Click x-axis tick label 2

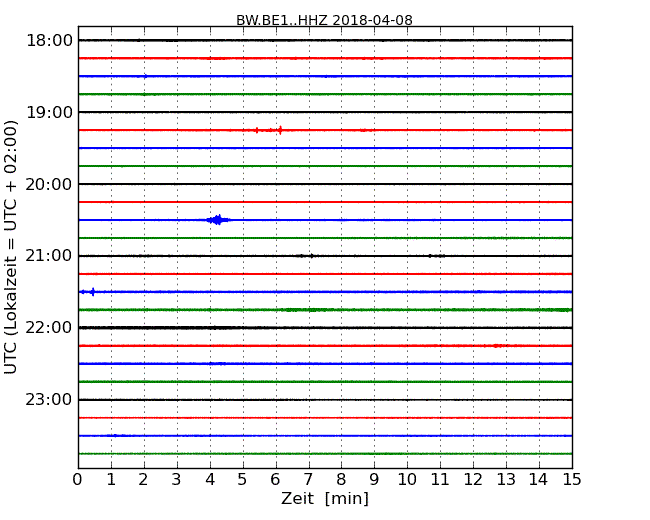(x=143, y=480)
